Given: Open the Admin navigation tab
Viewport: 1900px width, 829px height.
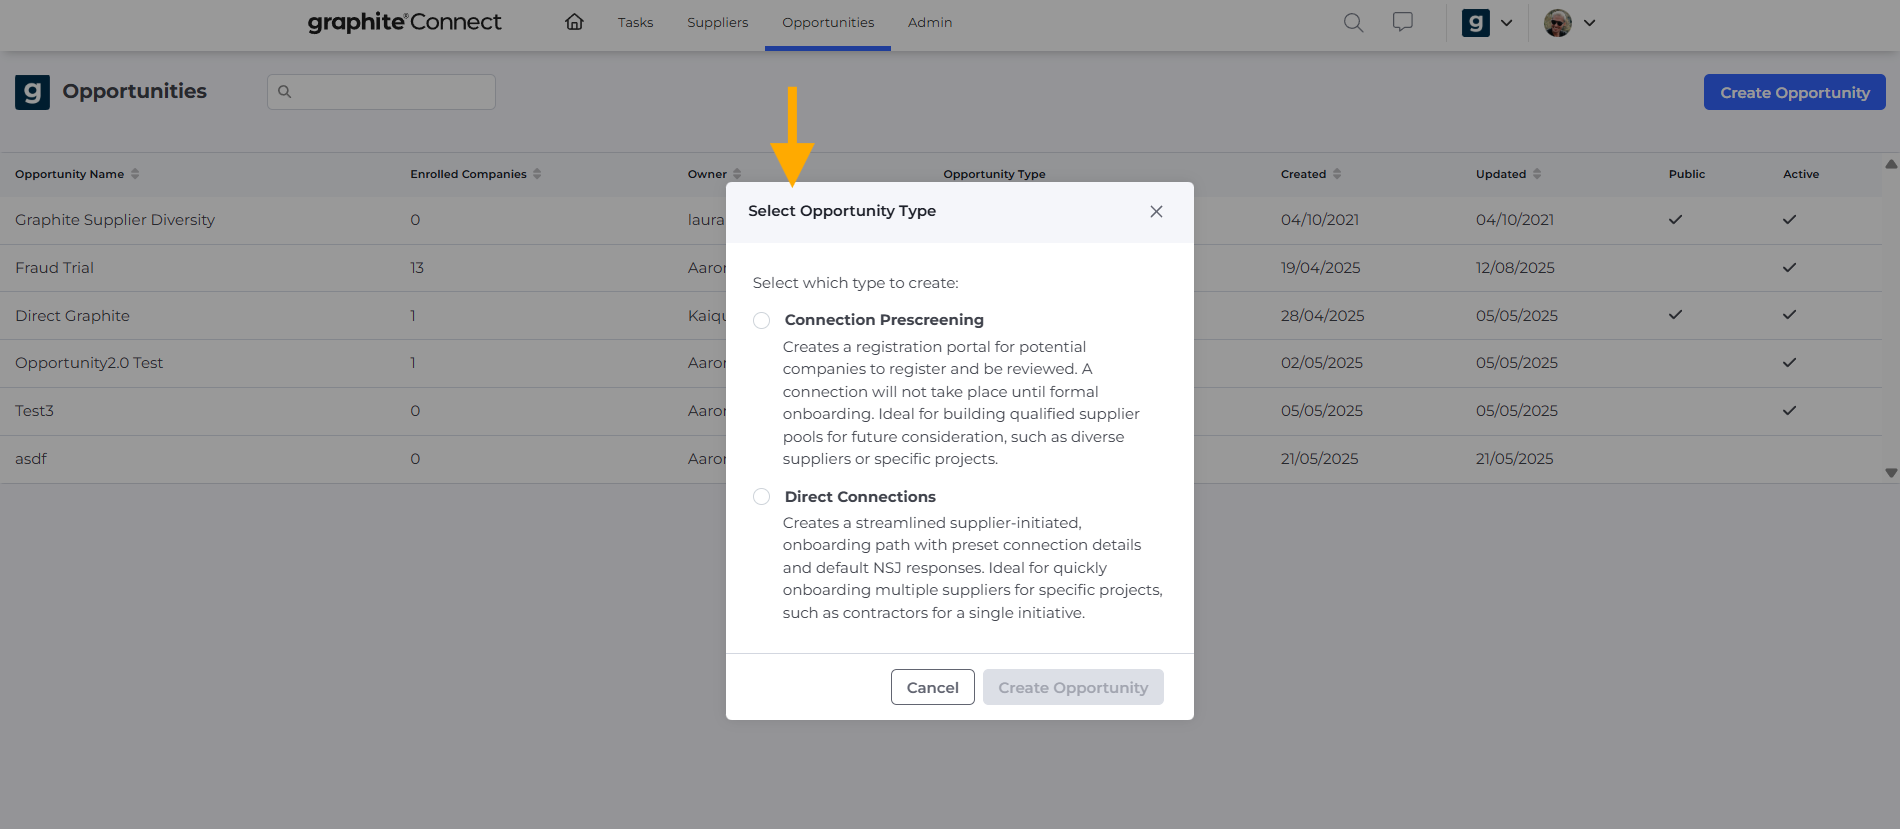Looking at the screenshot, I should [x=929, y=22].
